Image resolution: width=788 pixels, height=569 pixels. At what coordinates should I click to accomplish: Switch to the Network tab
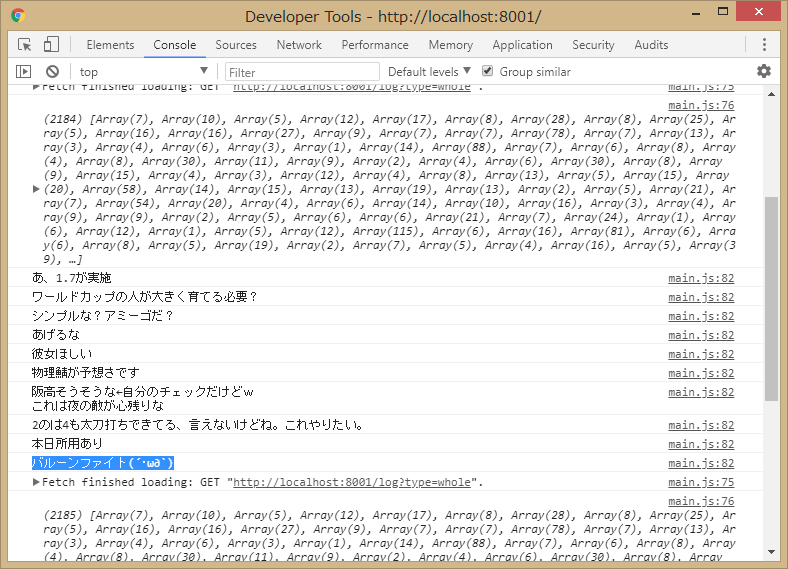(299, 45)
